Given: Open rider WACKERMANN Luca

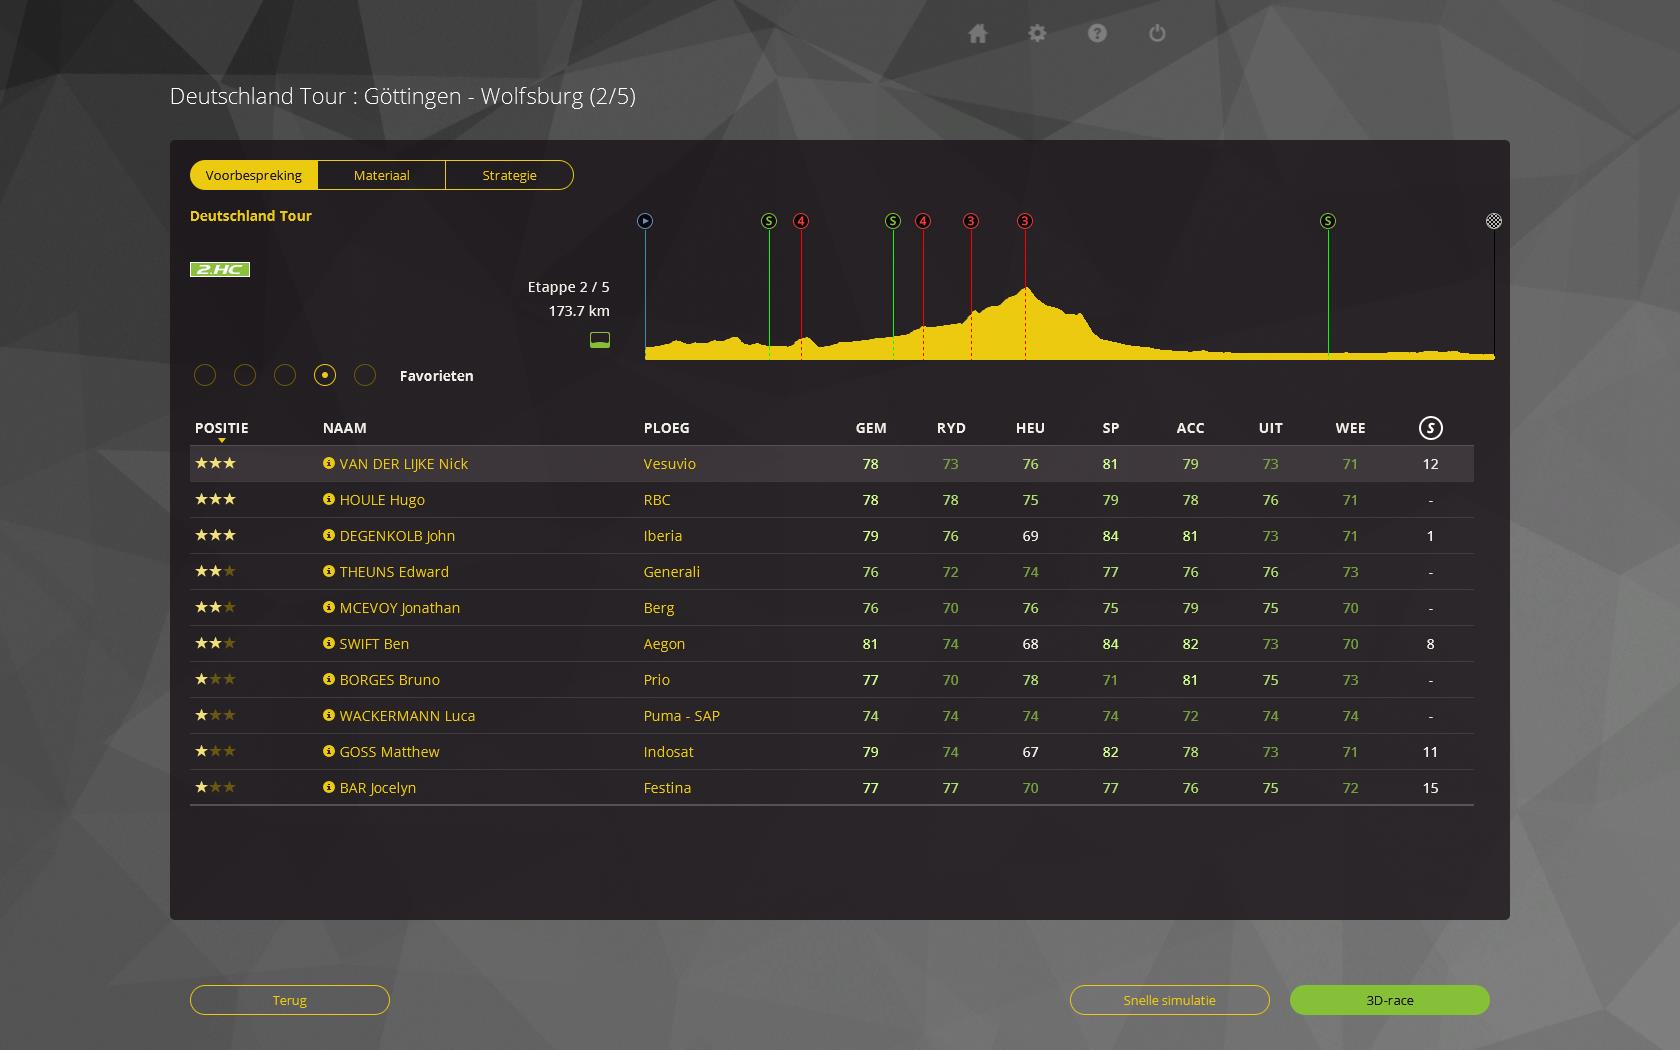Looking at the screenshot, I should (407, 716).
